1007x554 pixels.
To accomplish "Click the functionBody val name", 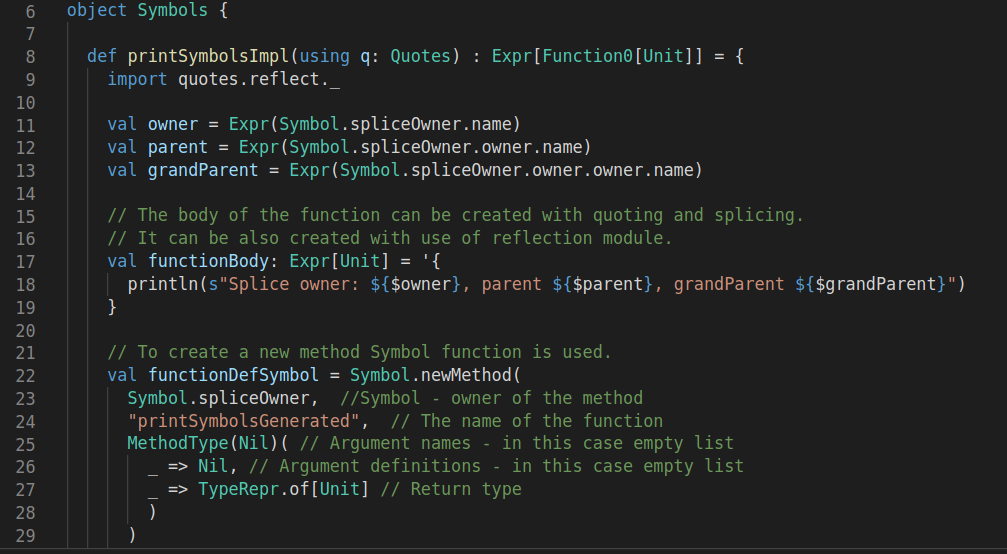I will coord(208,261).
